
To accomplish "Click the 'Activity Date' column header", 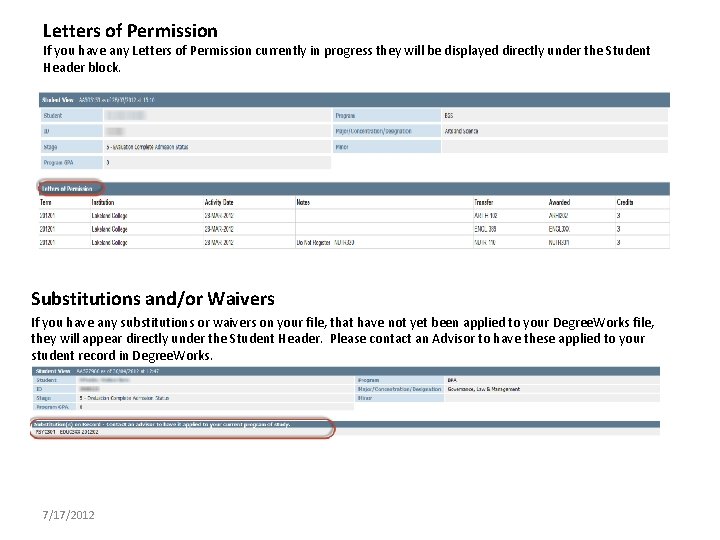I will 219,202.
